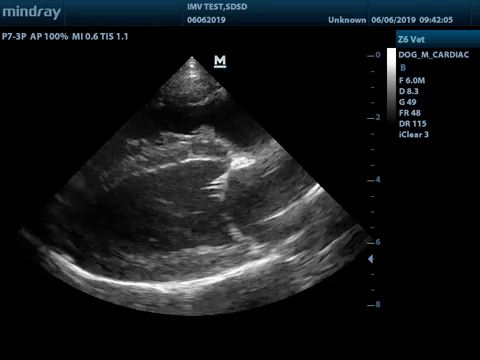480x360 pixels.
Task: Click the patient name IMV TEST,SDSD
Action: (217, 7)
